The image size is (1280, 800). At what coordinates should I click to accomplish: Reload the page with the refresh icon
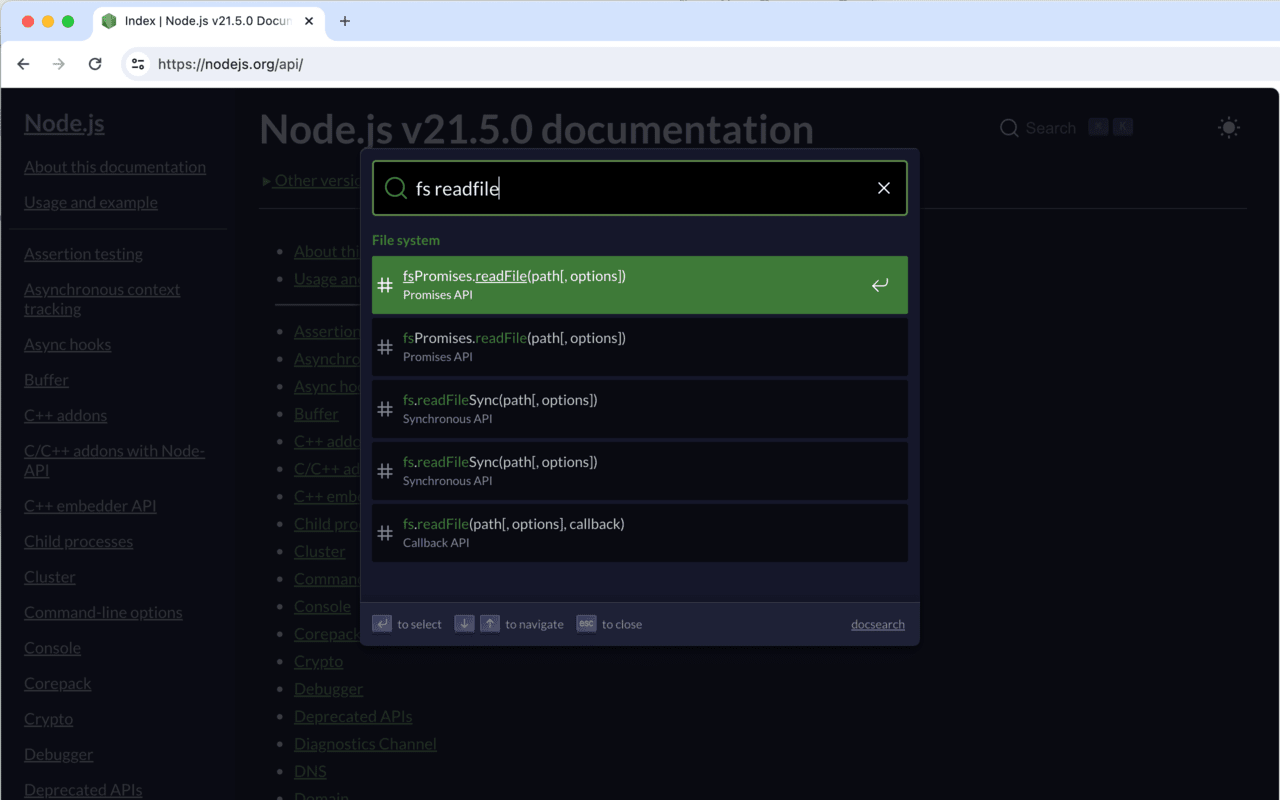tap(95, 63)
